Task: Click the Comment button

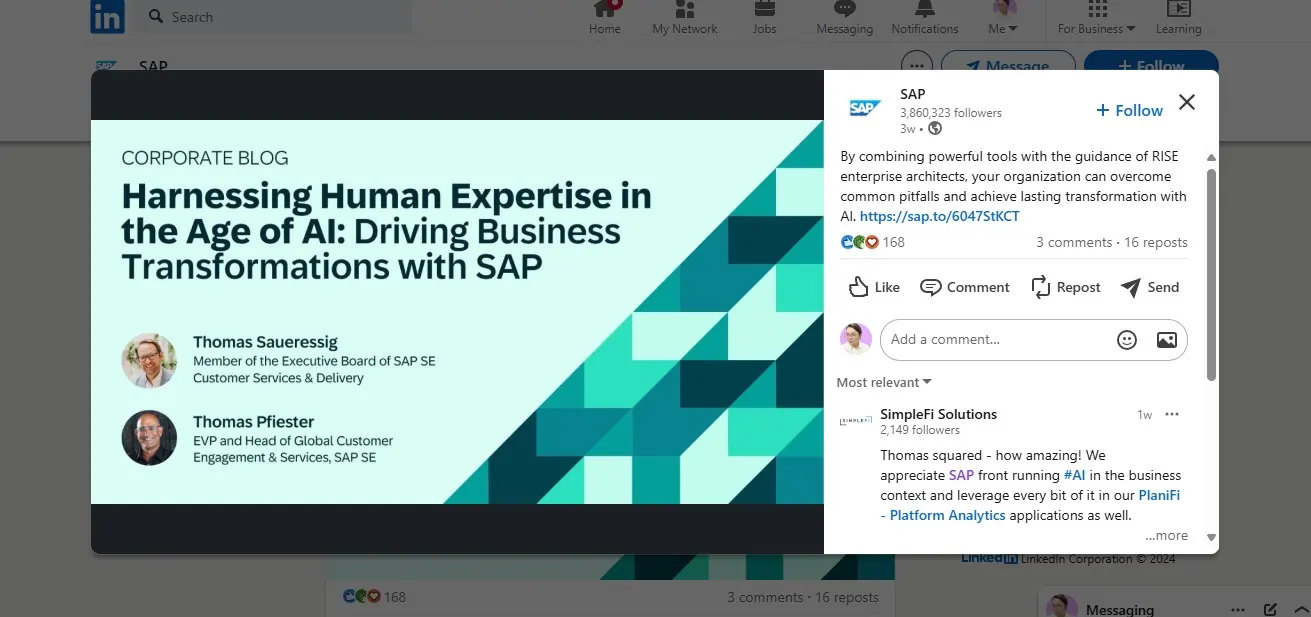Action: [965, 287]
